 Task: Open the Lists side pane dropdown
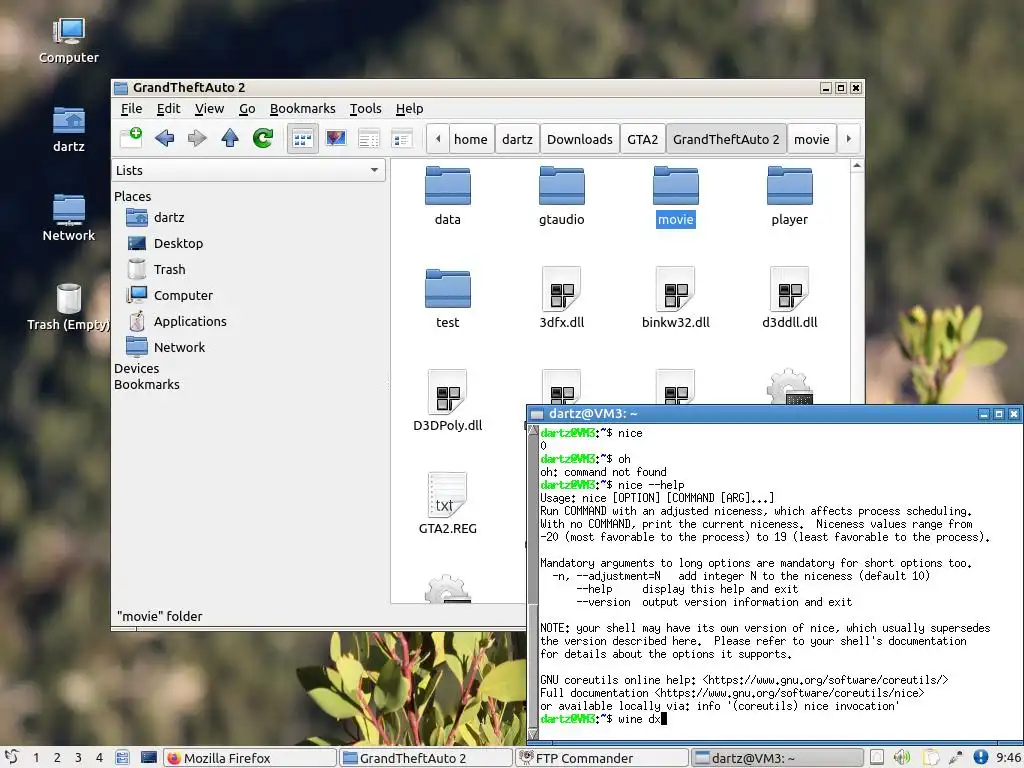coord(249,170)
